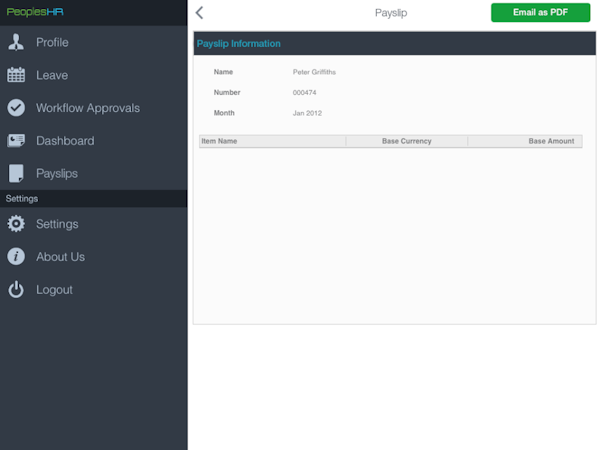This screenshot has width=600, height=450.
Task: Click the Profile person icon
Action: coord(16,42)
